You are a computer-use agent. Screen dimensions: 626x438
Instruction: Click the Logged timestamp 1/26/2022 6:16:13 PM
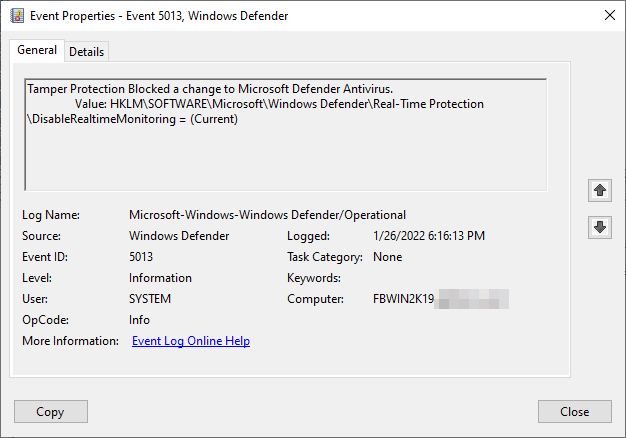(429, 236)
